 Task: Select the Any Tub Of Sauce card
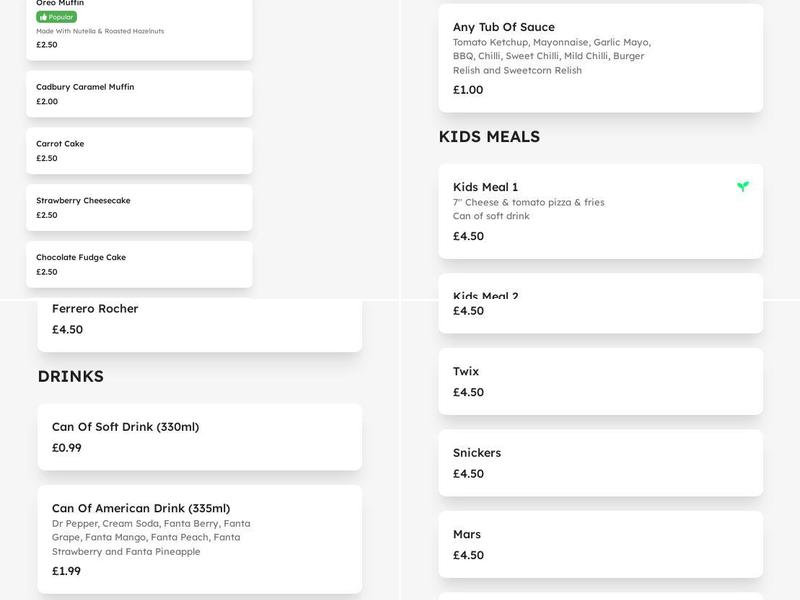click(600, 58)
